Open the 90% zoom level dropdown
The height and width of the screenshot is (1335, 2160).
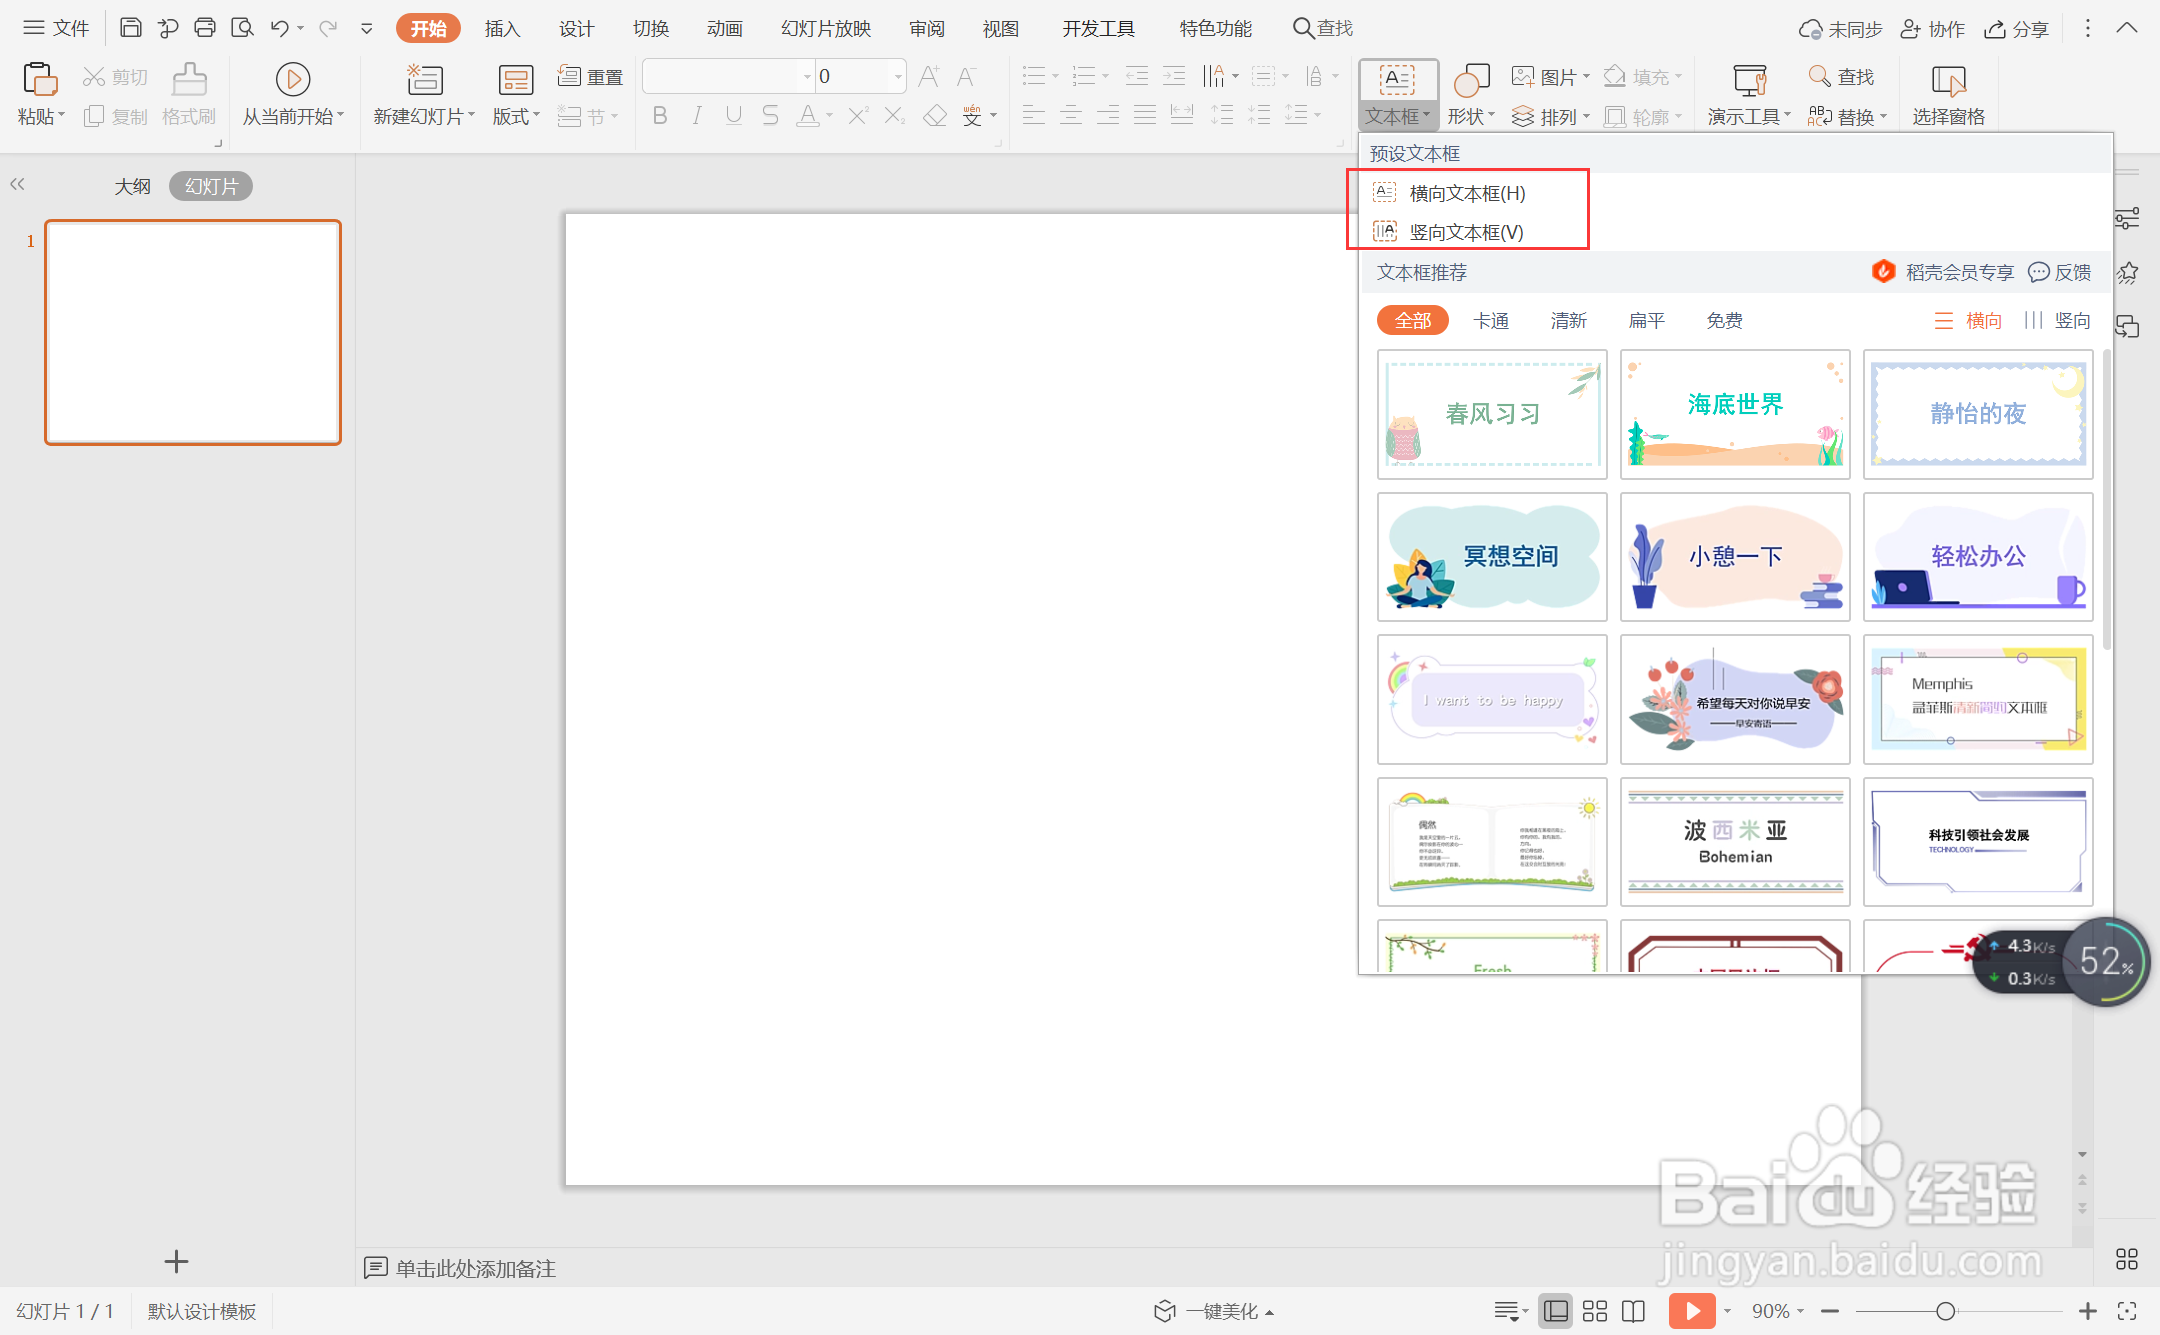coord(1778,1311)
